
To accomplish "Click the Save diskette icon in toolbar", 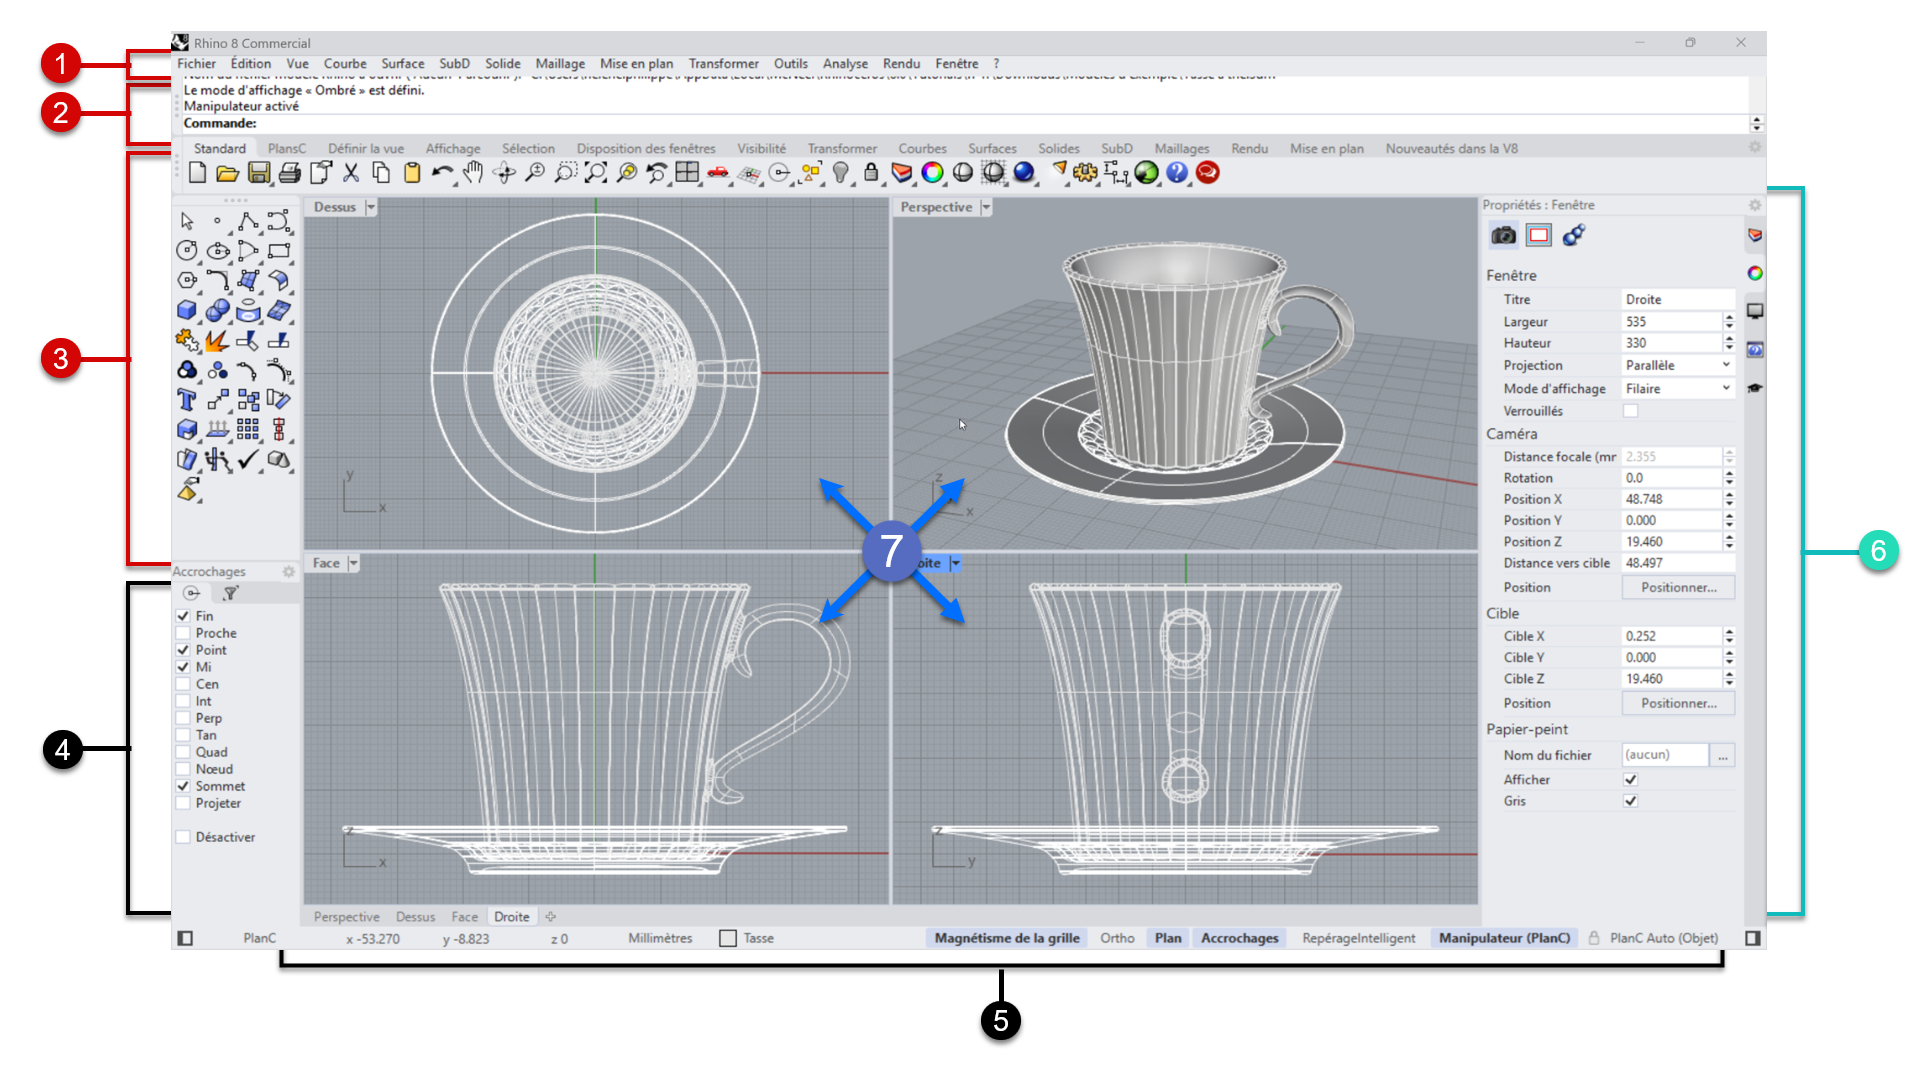I will pos(258,173).
